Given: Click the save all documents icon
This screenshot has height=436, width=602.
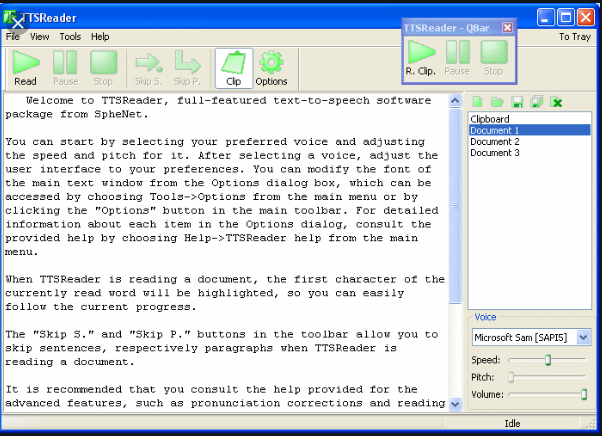Looking at the screenshot, I should coord(536,102).
